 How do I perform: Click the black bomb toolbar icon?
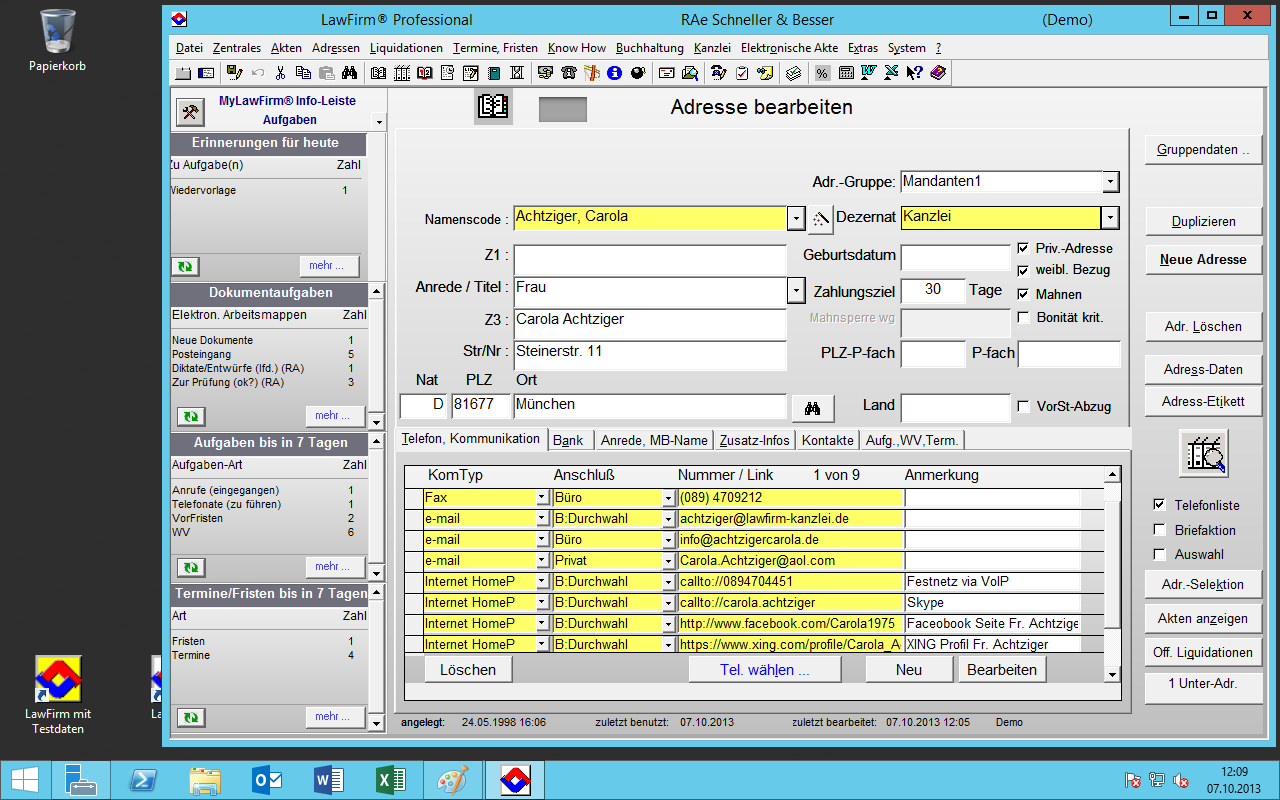(x=638, y=73)
